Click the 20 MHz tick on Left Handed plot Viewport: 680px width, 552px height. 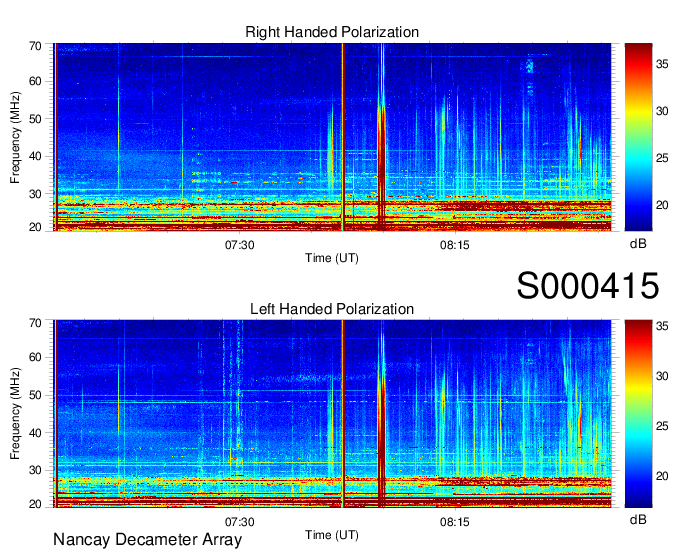(35, 504)
